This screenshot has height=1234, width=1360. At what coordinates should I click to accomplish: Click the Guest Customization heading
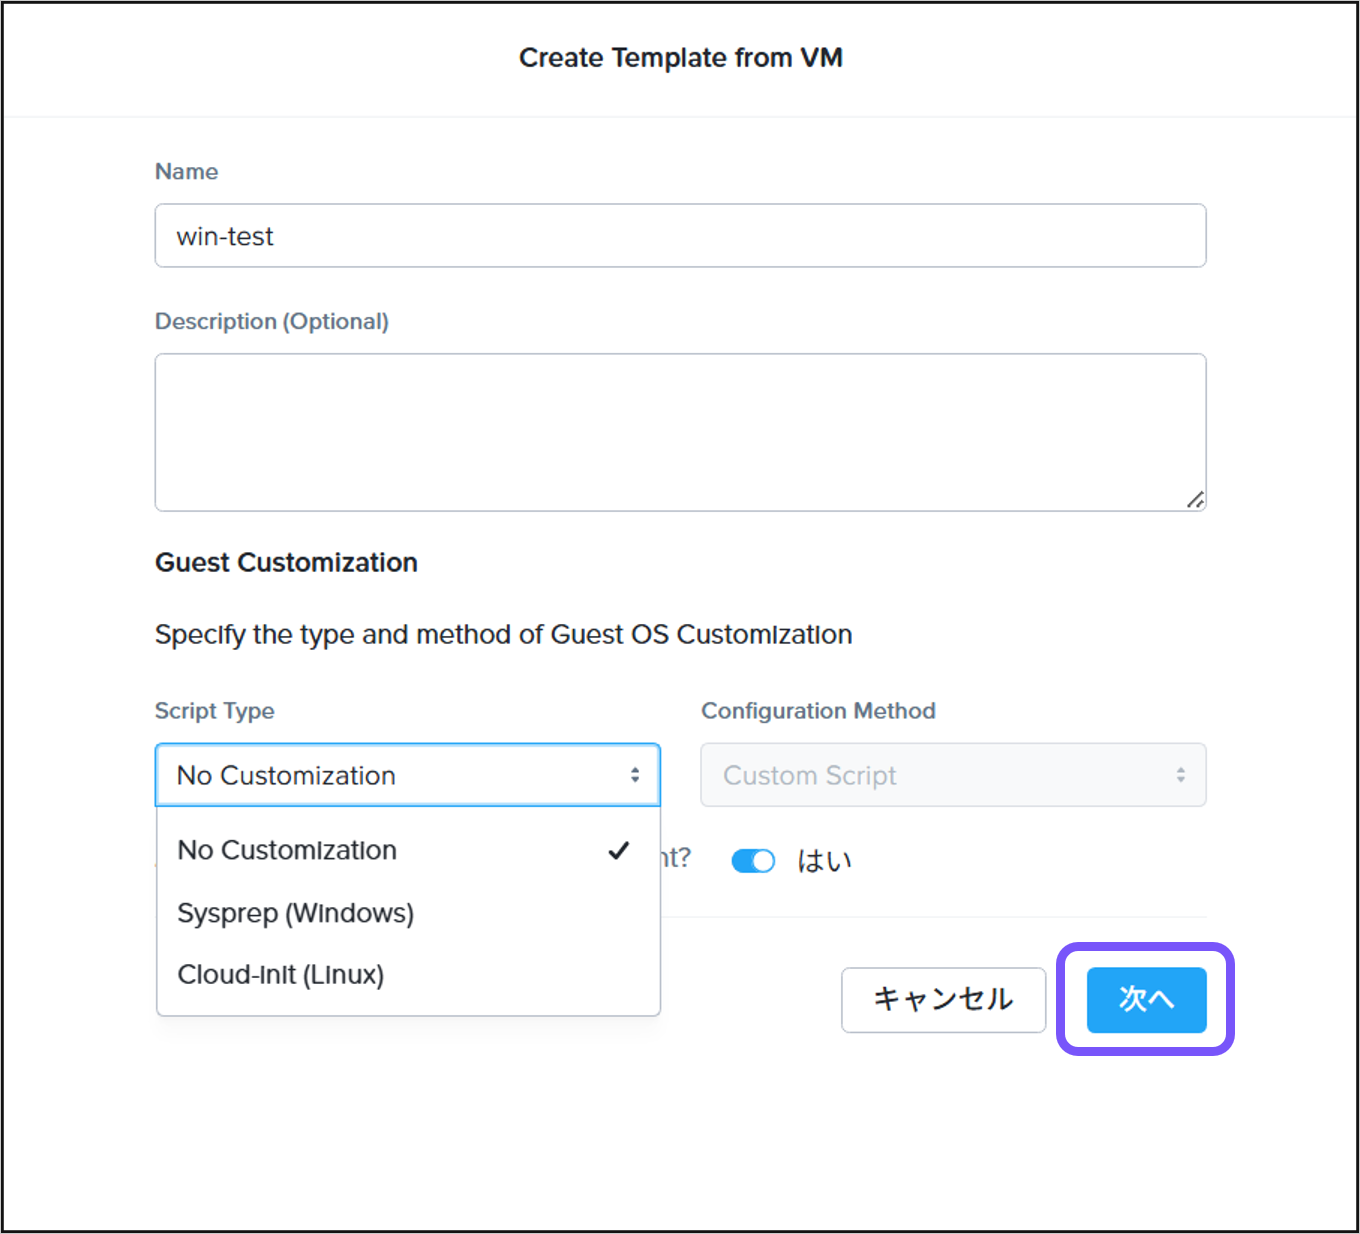[286, 563]
